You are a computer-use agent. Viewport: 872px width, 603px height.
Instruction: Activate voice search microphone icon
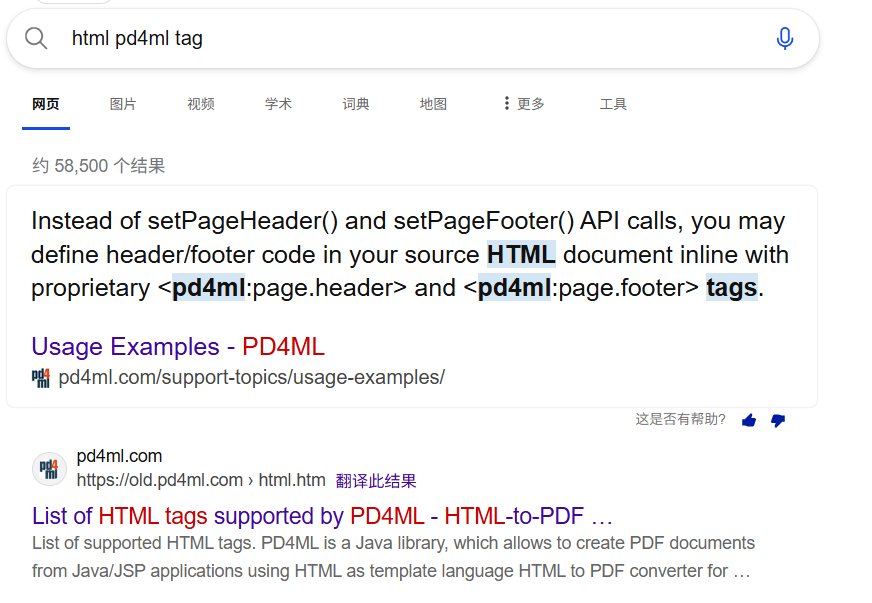pyautogui.click(x=785, y=38)
